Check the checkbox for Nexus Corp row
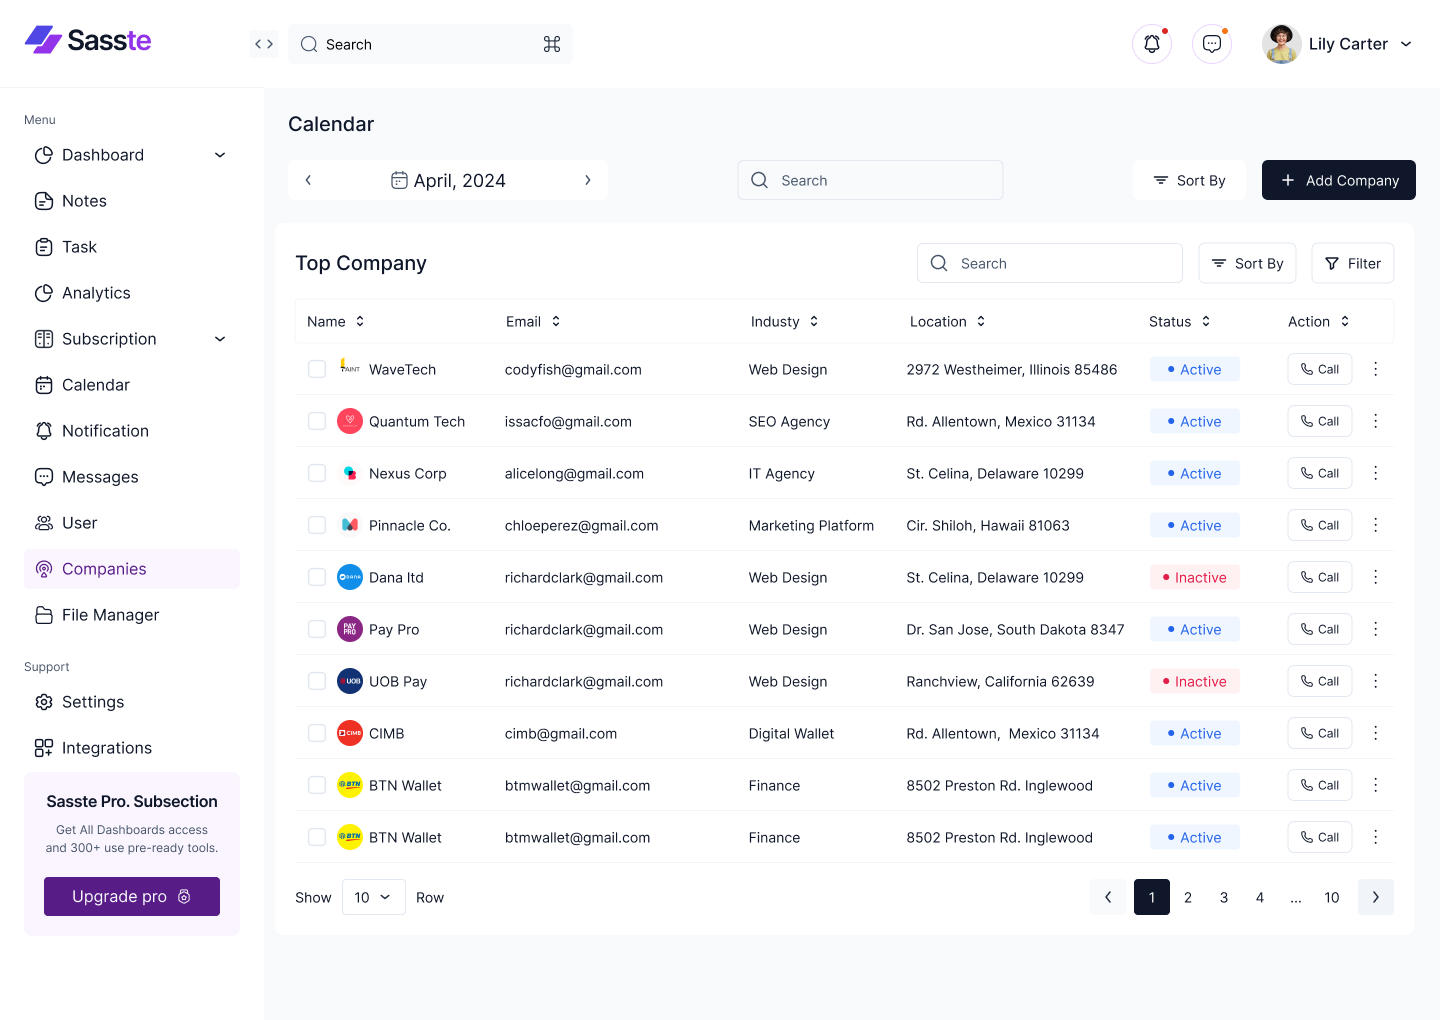This screenshot has width=1440, height=1020. pos(317,473)
